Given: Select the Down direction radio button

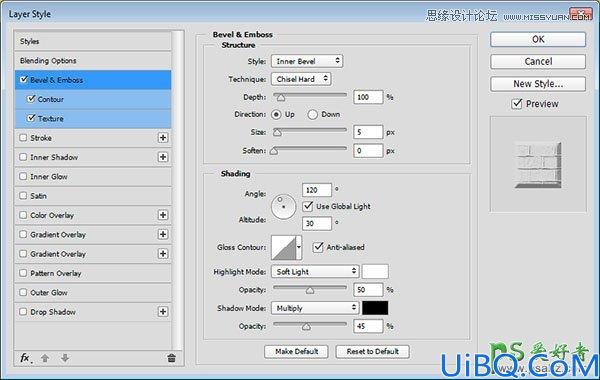Looking at the screenshot, I should (312, 114).
